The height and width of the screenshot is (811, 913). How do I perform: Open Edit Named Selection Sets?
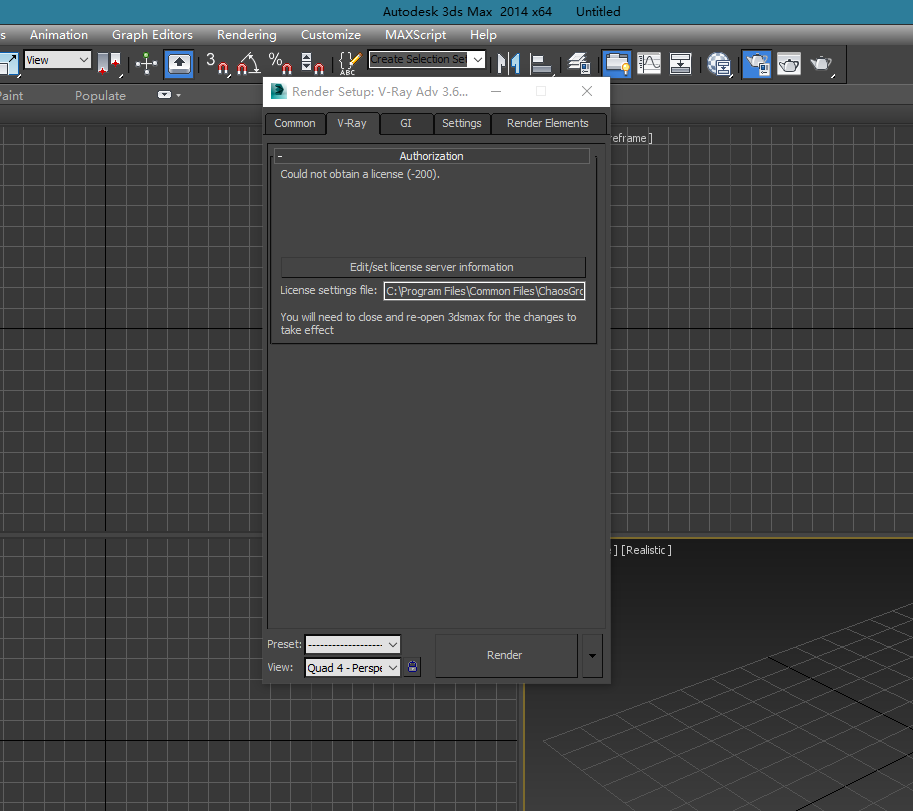click(x=349, y=63)
